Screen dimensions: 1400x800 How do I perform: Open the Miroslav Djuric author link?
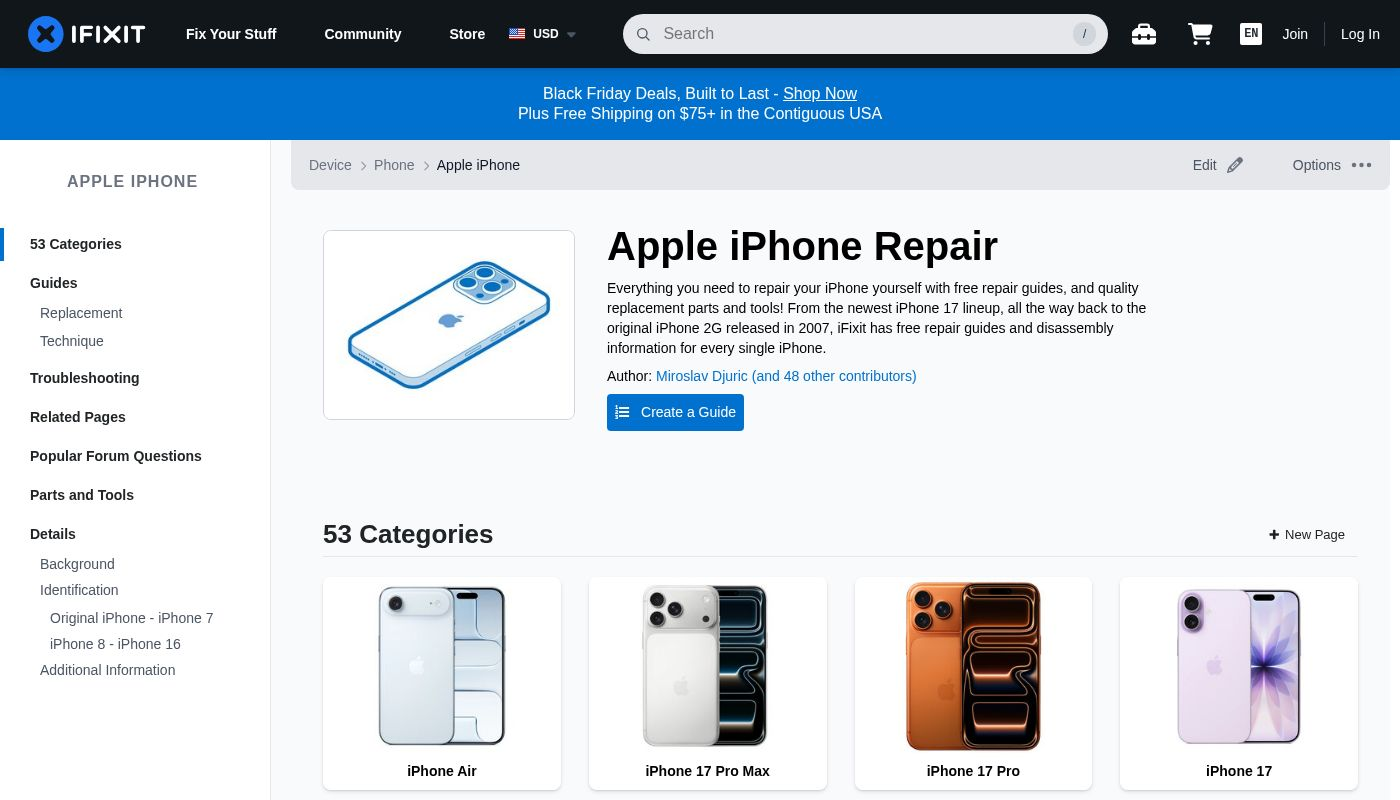(786, 376)
